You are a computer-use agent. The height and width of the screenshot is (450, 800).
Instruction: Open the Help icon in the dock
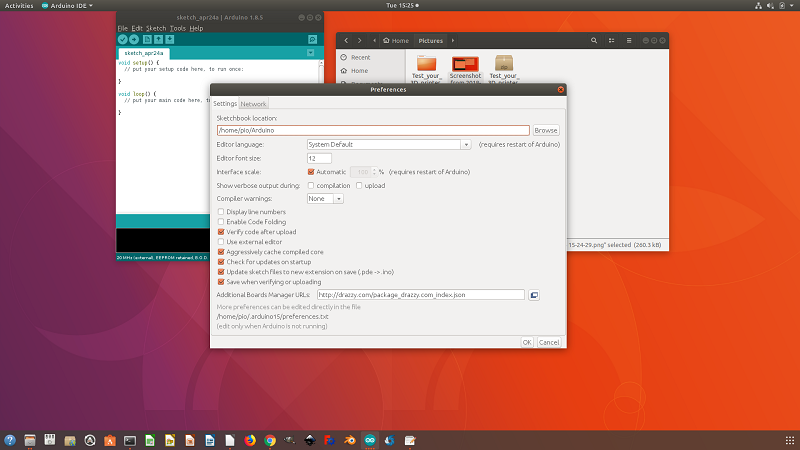10,440
